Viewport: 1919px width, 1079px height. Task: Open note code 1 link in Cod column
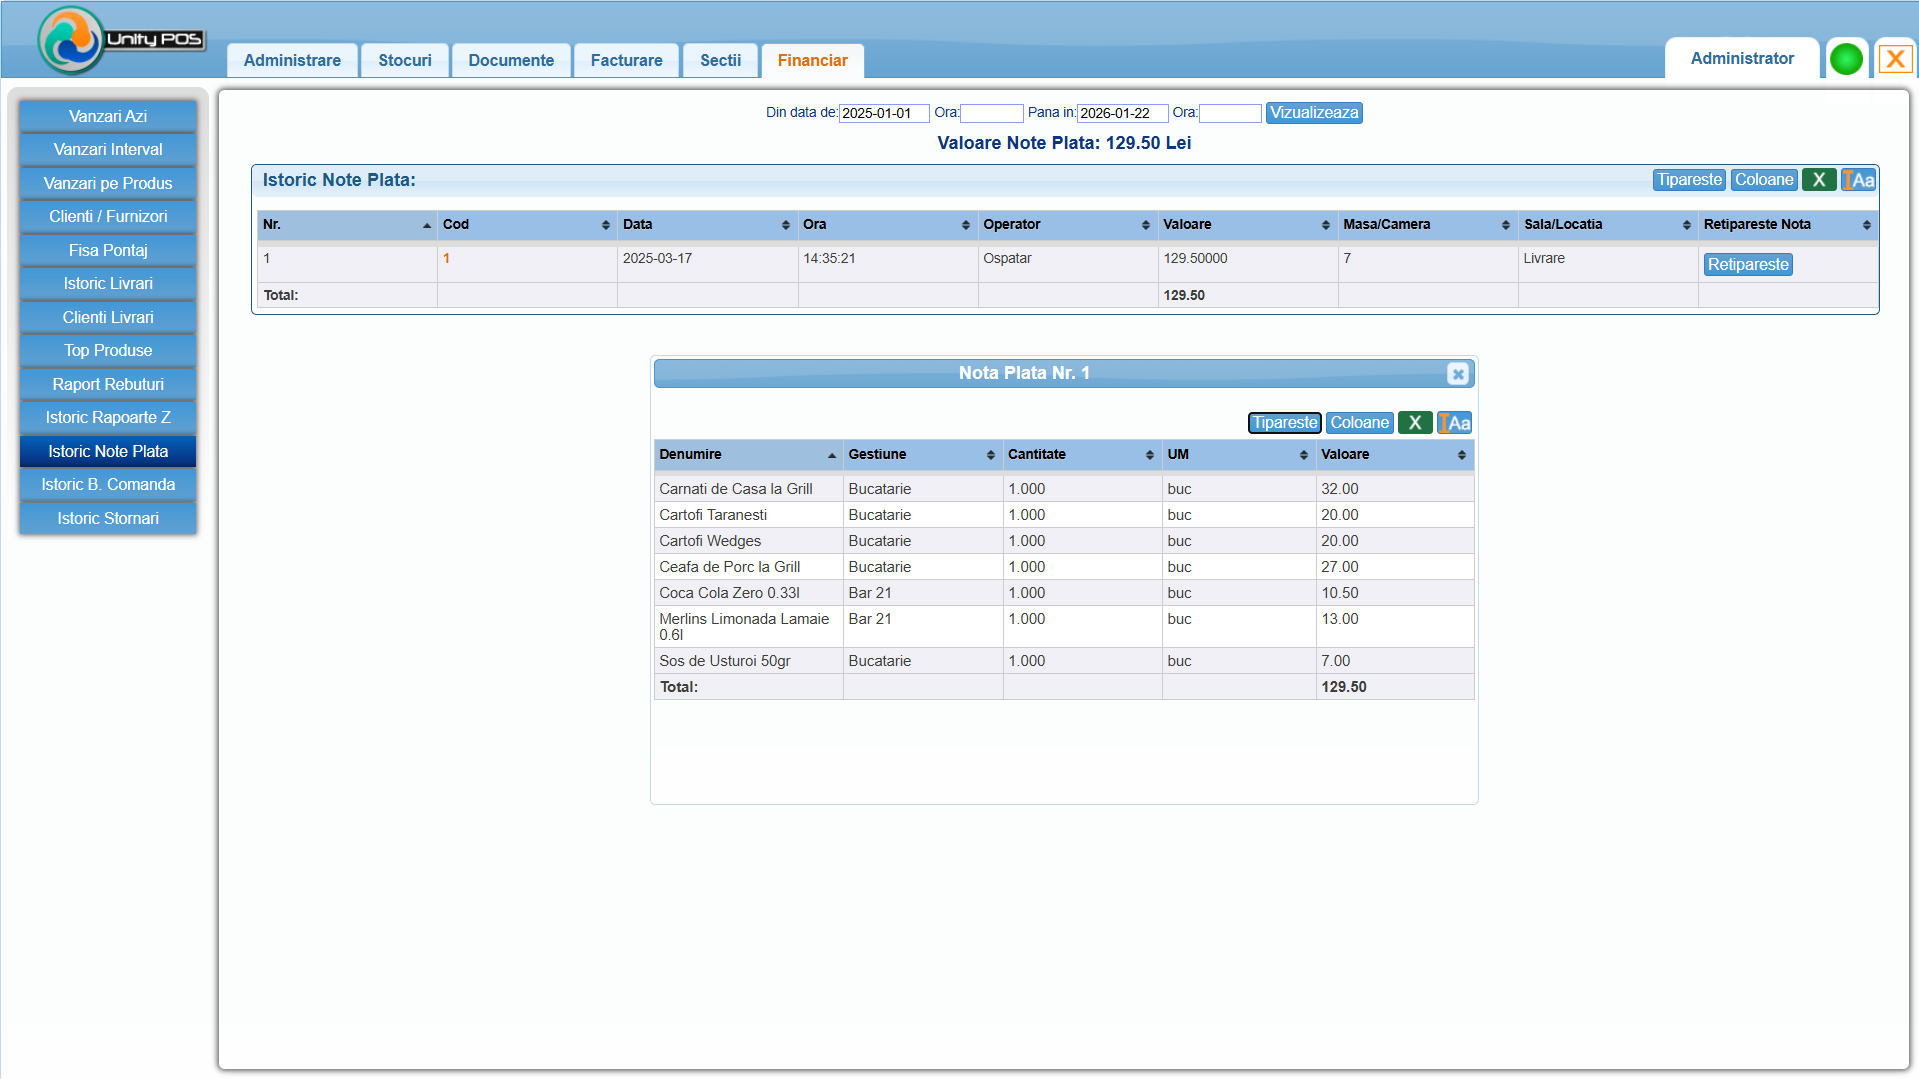click(446, 259)
